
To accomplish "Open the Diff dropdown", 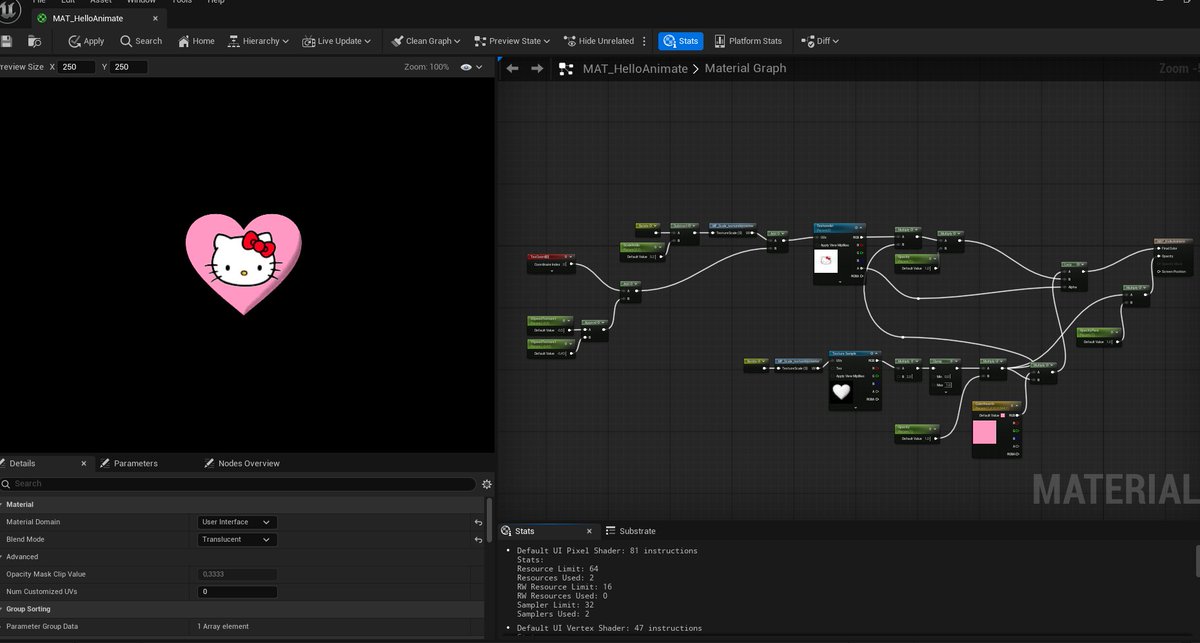I will pyautogui.click(x=820, y=41).
